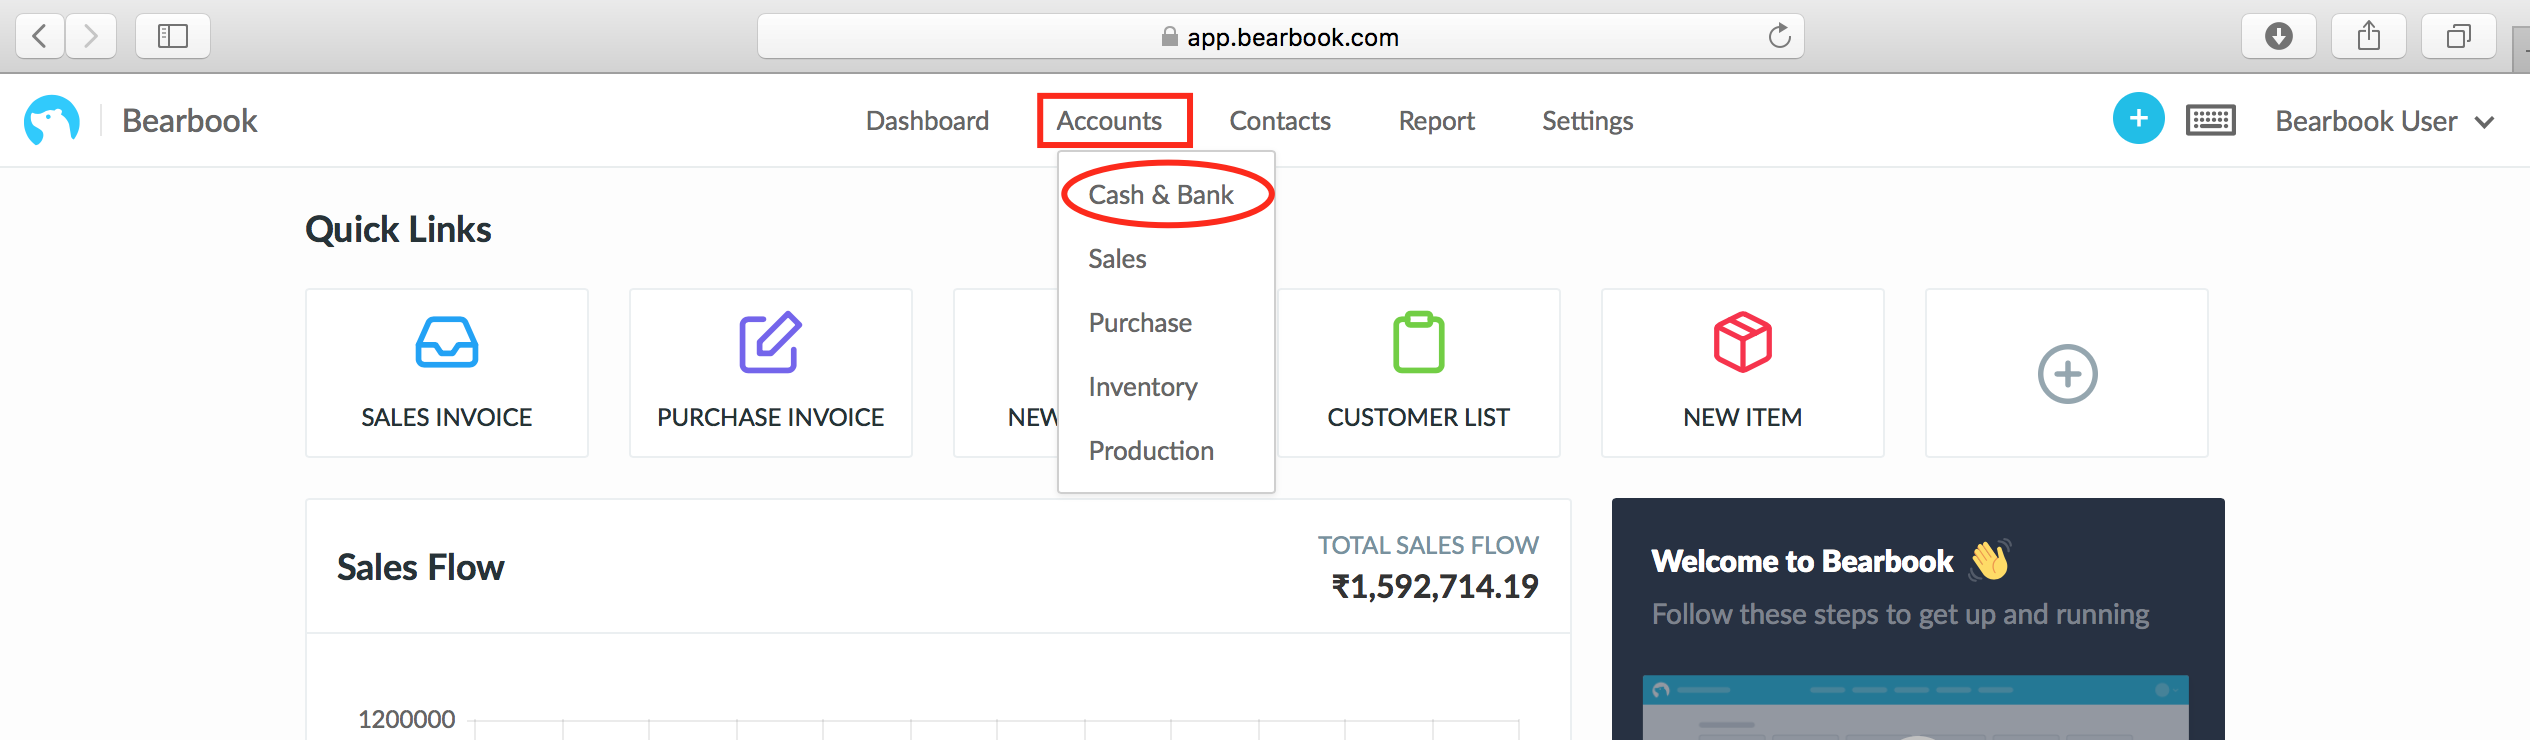Click the 1200000 chart axis label
Screen dimensions: 2530x740
(406, 719)
